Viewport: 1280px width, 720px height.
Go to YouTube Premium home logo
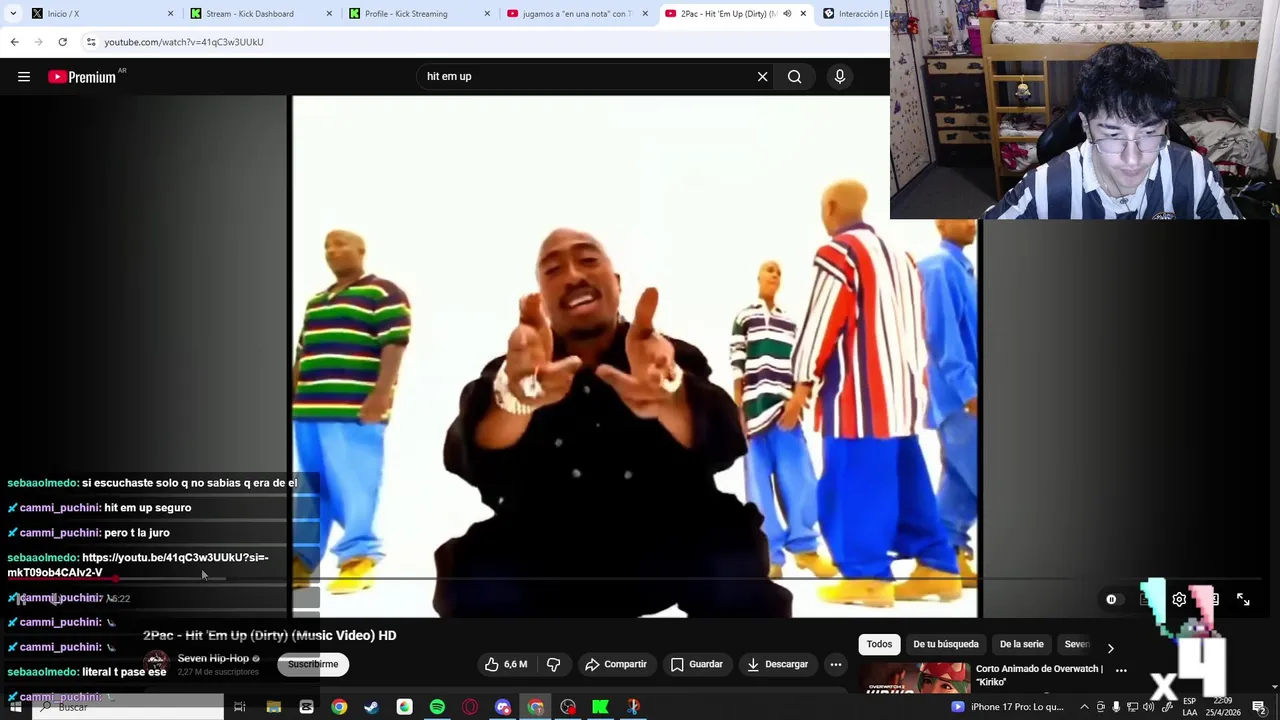click(82, 77)
